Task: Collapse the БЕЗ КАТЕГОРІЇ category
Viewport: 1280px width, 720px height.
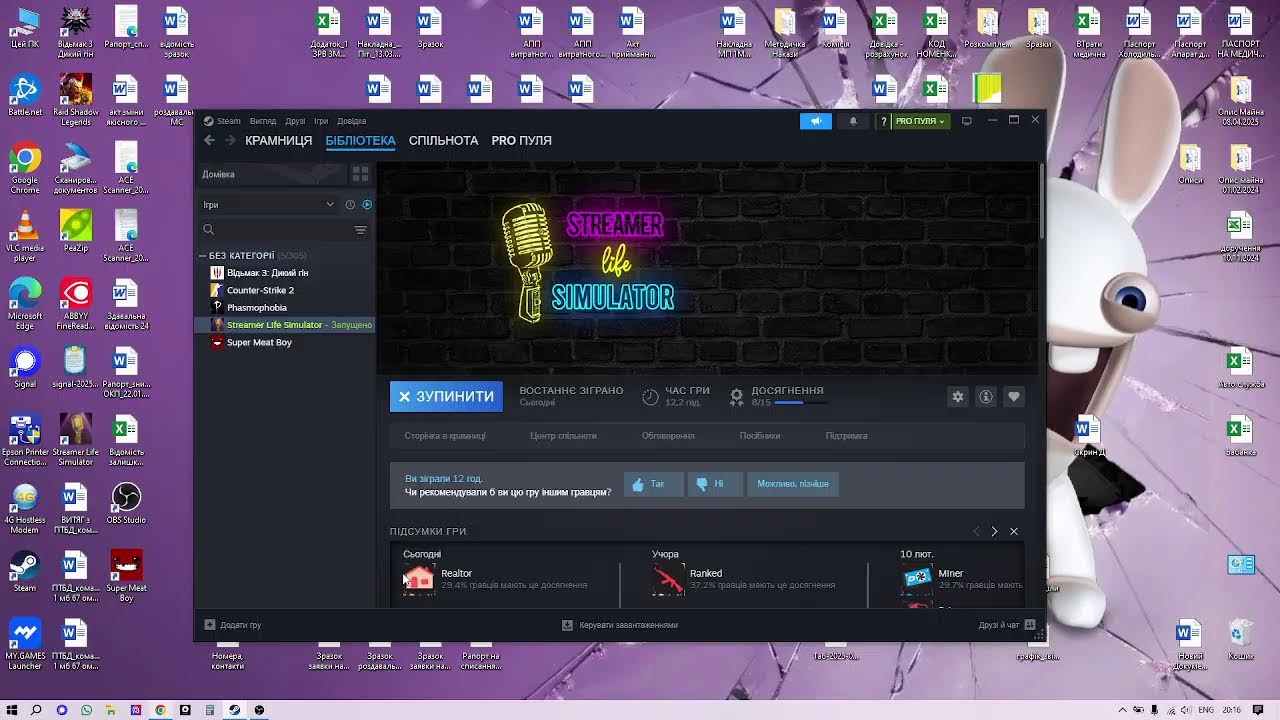Action: (x=202, y=256)
